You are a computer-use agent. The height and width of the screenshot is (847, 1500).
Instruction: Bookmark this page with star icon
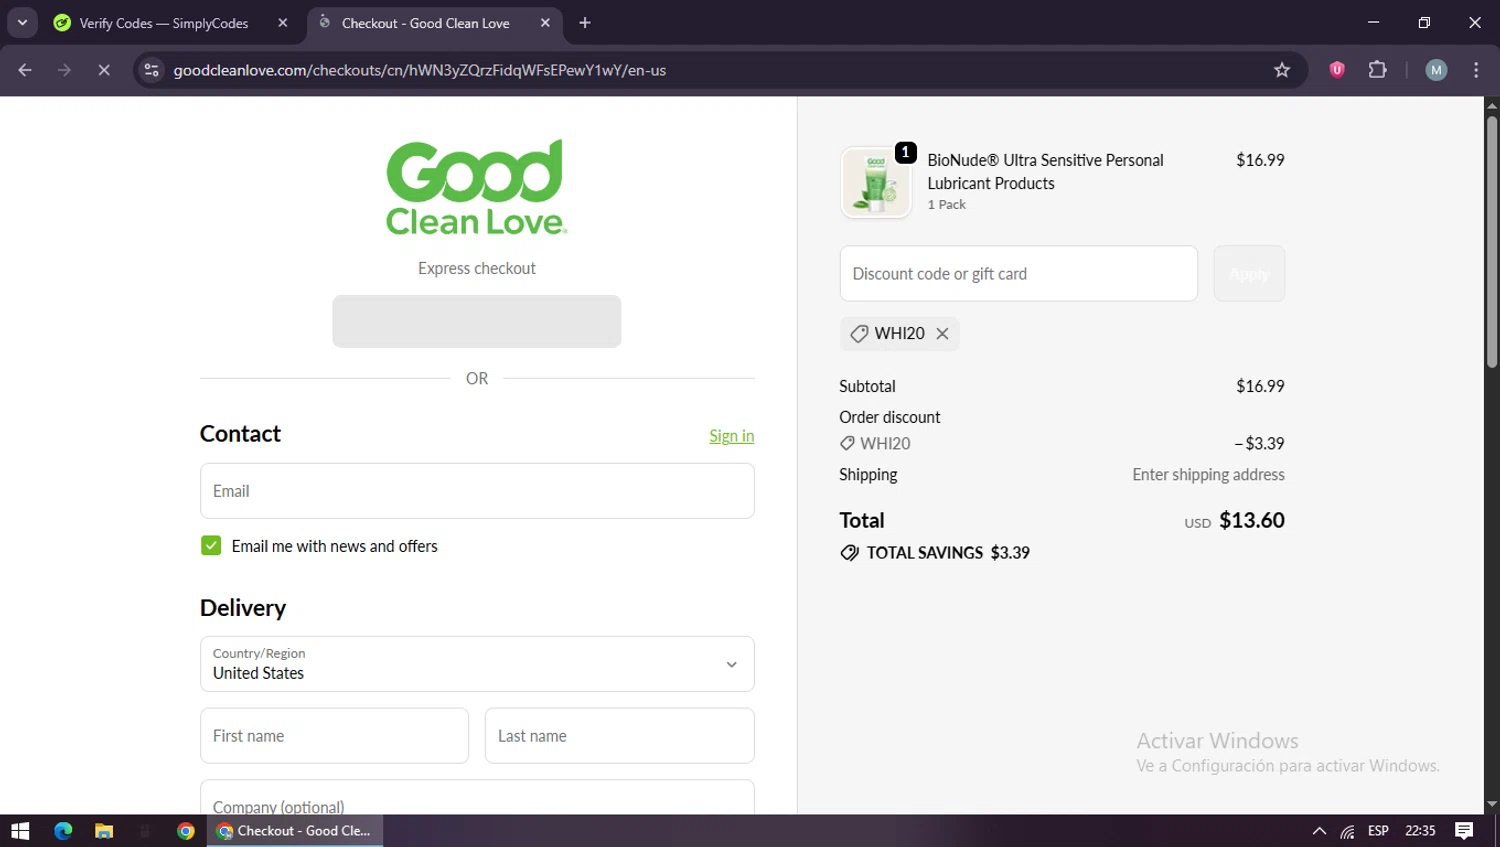point(1282,70)
